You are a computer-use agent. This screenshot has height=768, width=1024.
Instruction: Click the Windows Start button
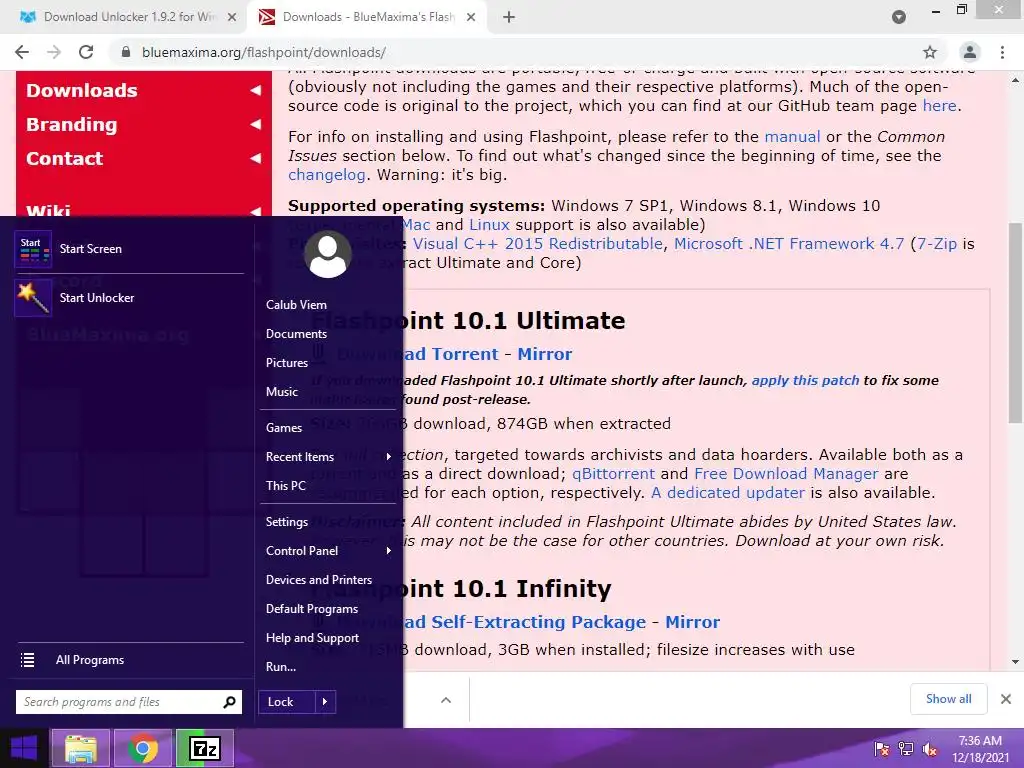pos(24,748)
